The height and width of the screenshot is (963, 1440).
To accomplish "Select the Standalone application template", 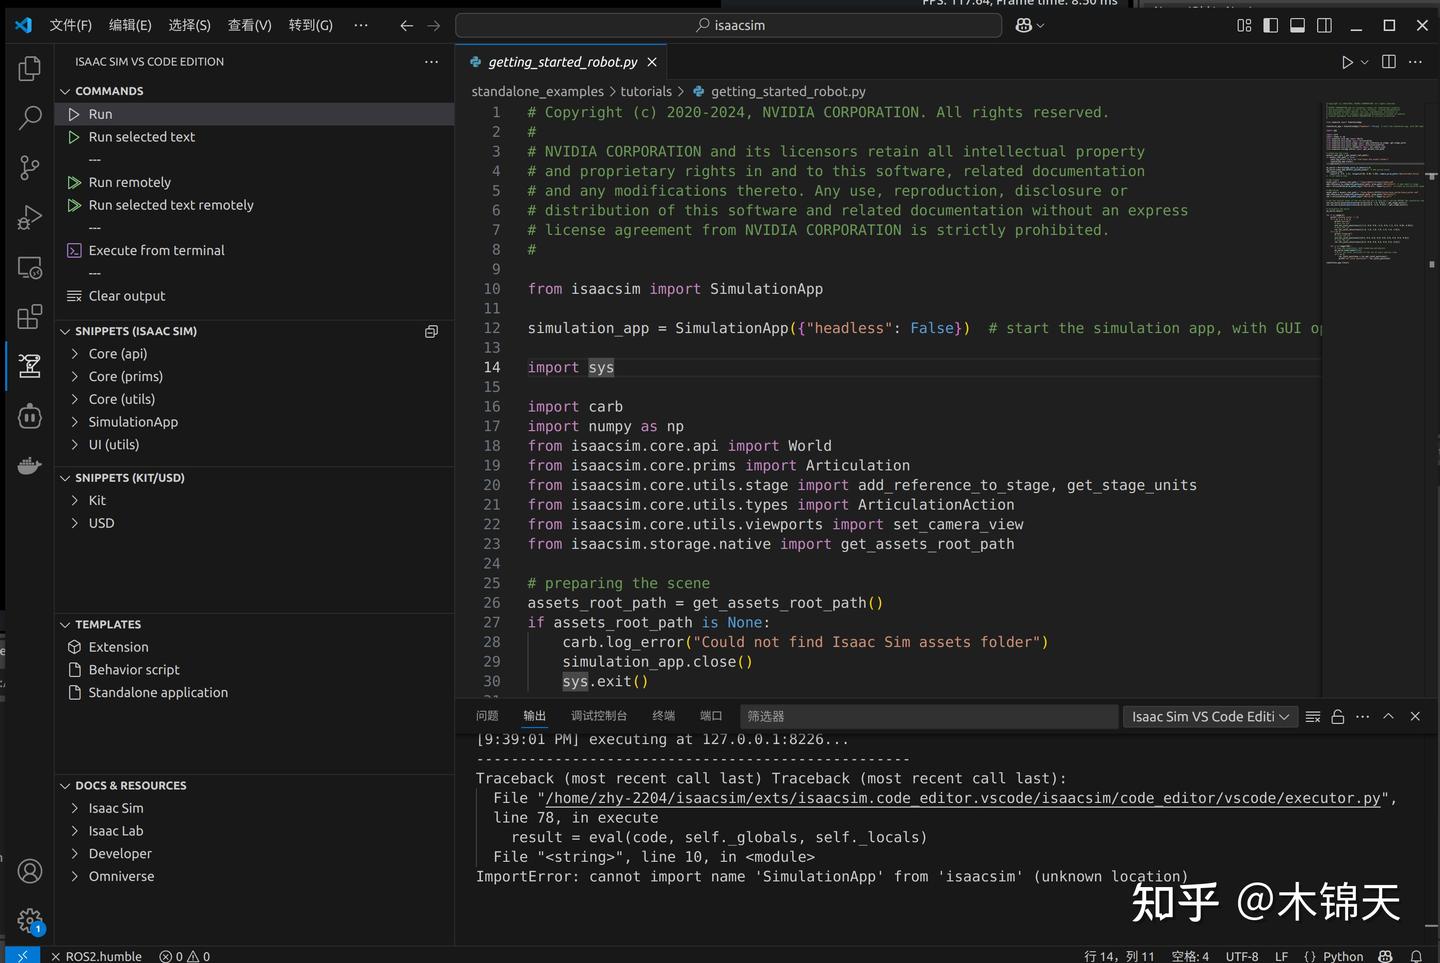I will point(157,692).
